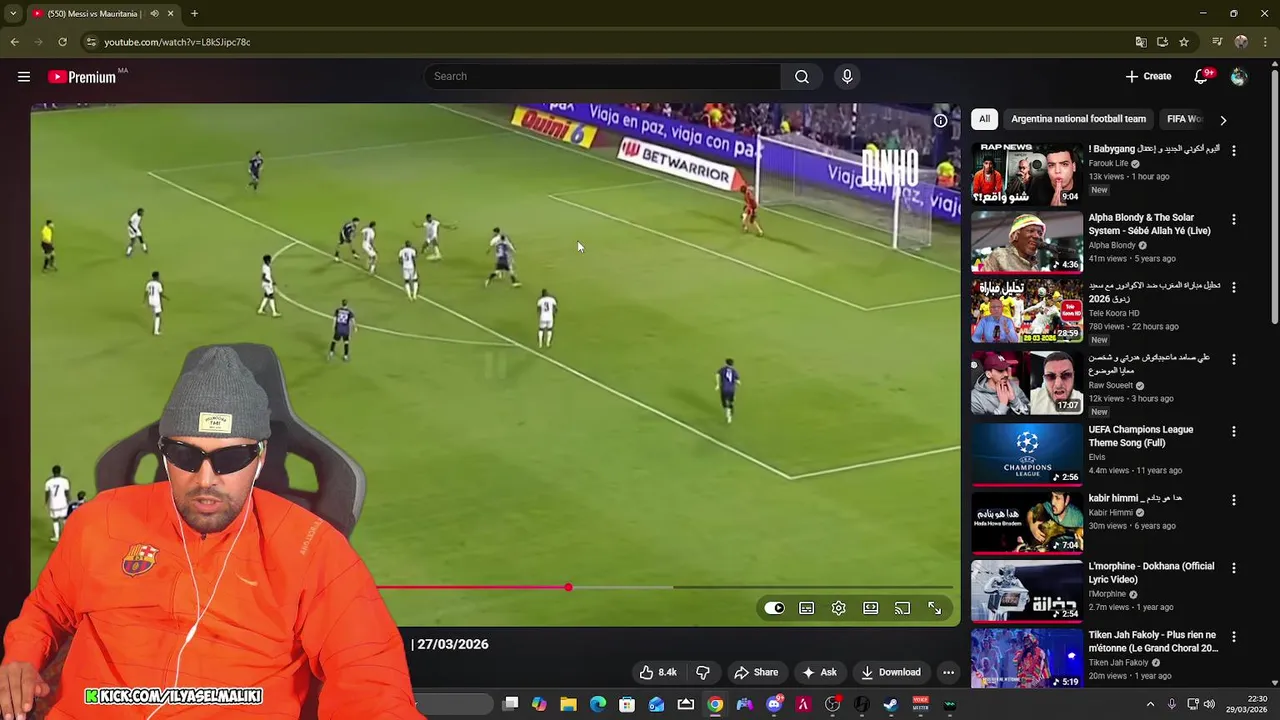Cast video using Play on TV icon
This screenshot has height=720, width=1280.
[x=903, y=608]
